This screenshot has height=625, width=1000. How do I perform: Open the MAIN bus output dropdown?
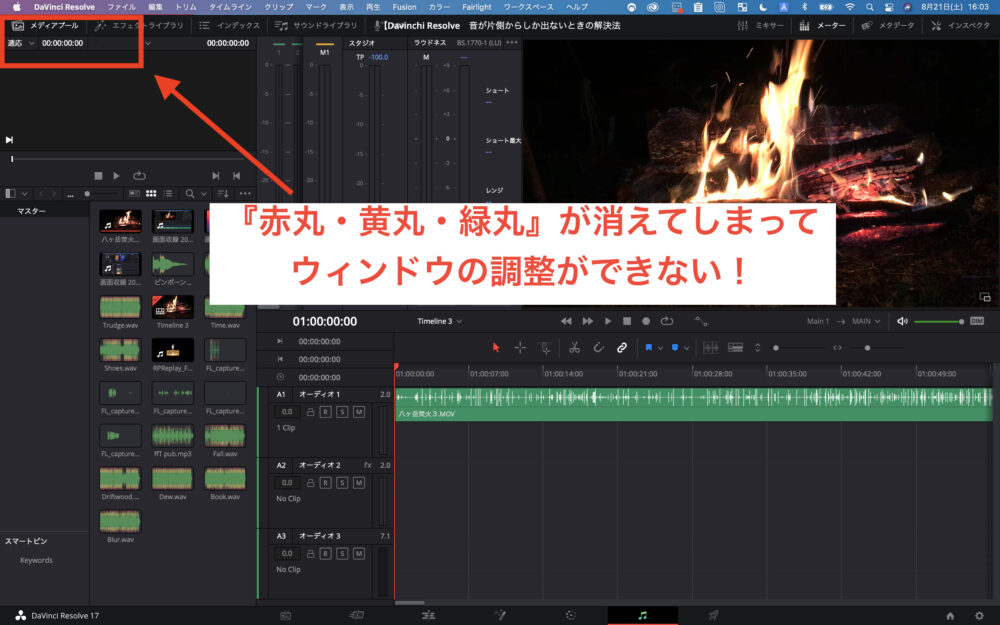point(866,321)
